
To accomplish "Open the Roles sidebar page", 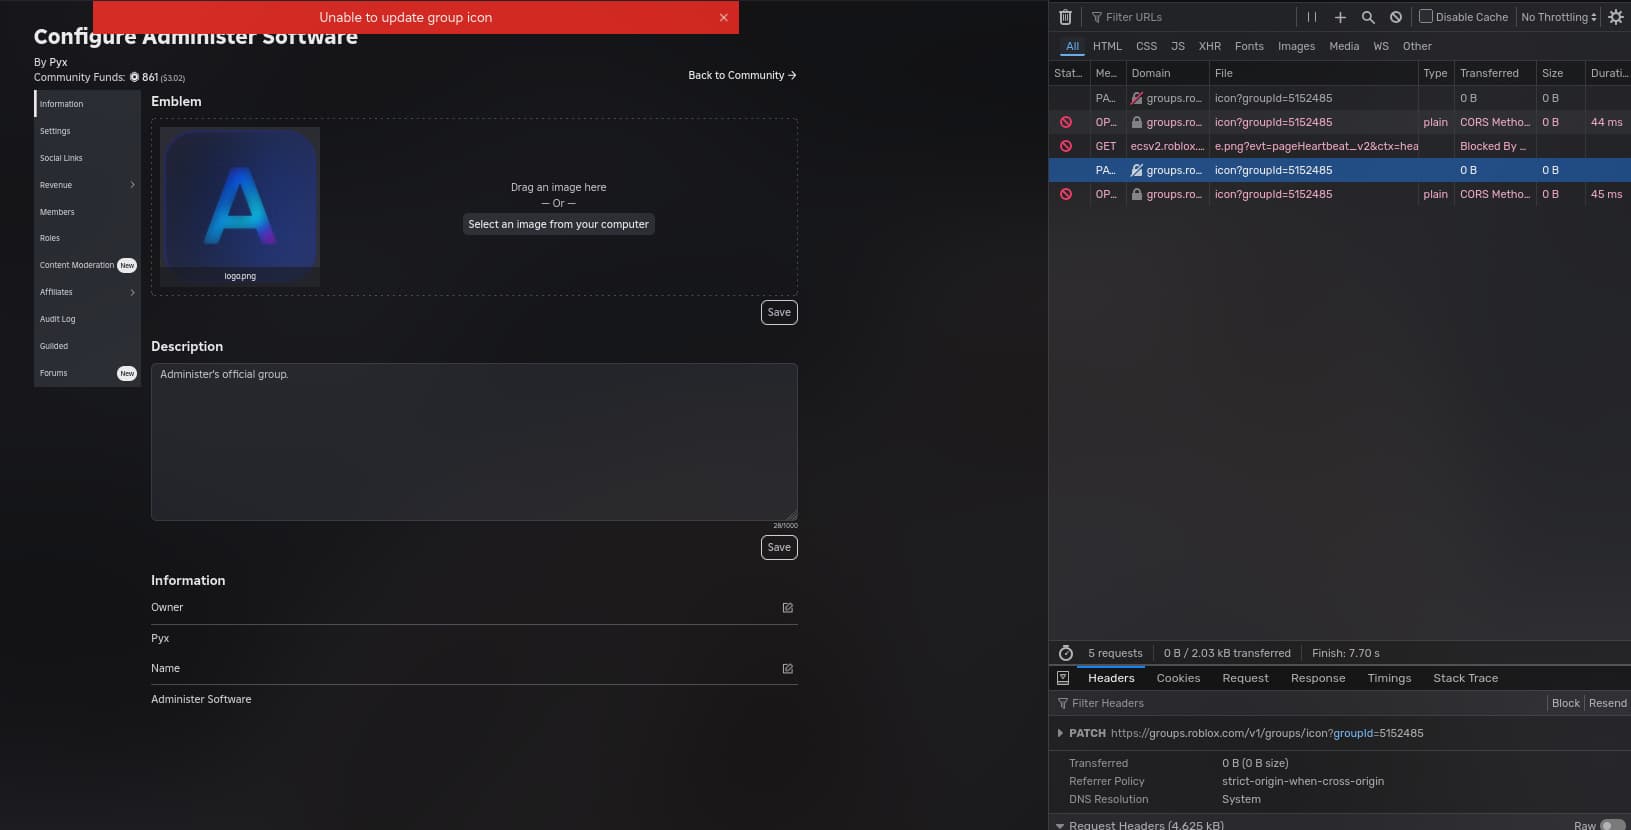I will tap(87, 238).
